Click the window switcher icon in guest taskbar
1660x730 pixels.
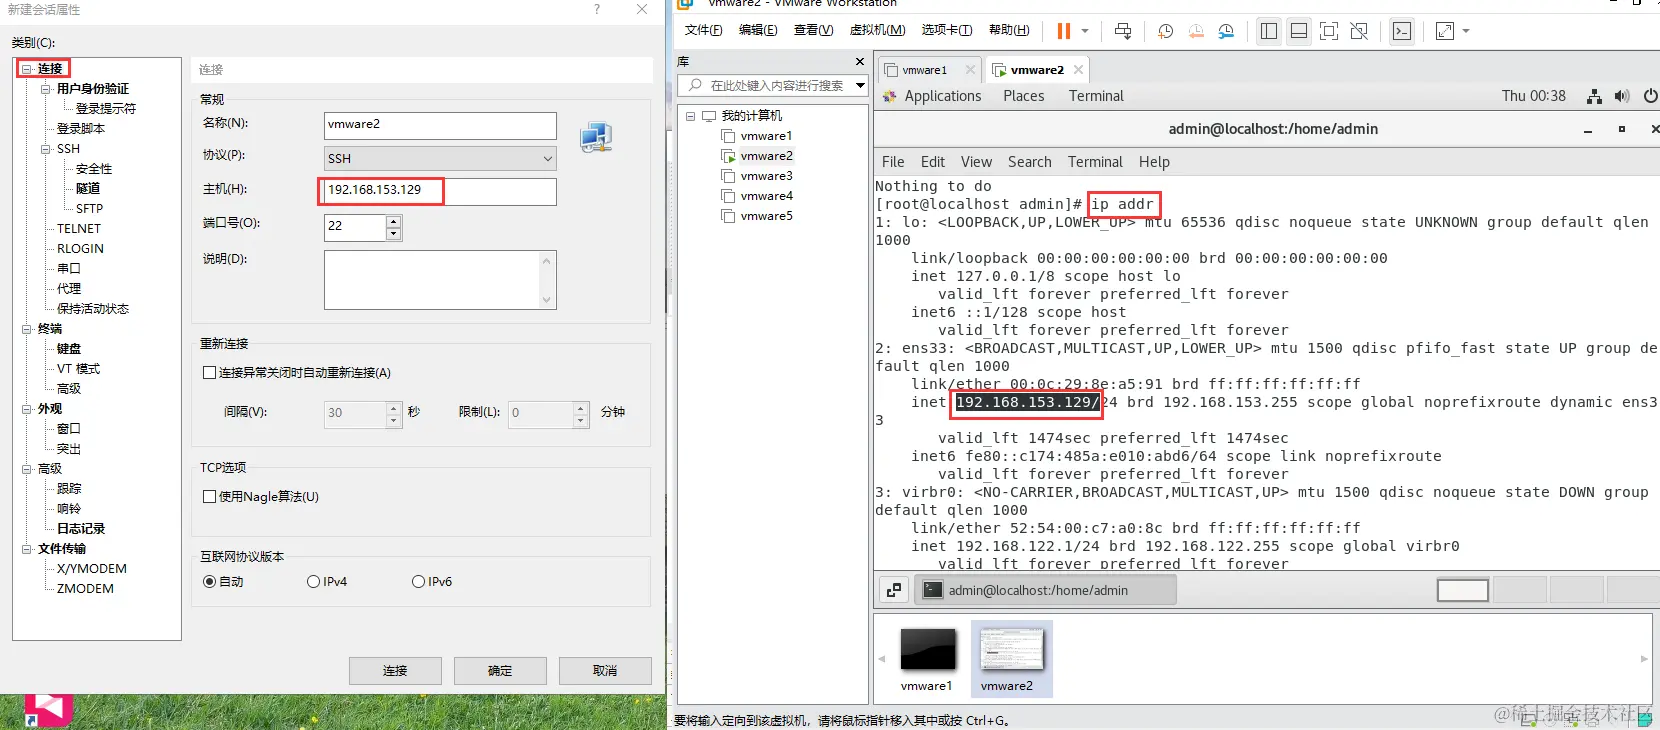(x=894, y=590)
